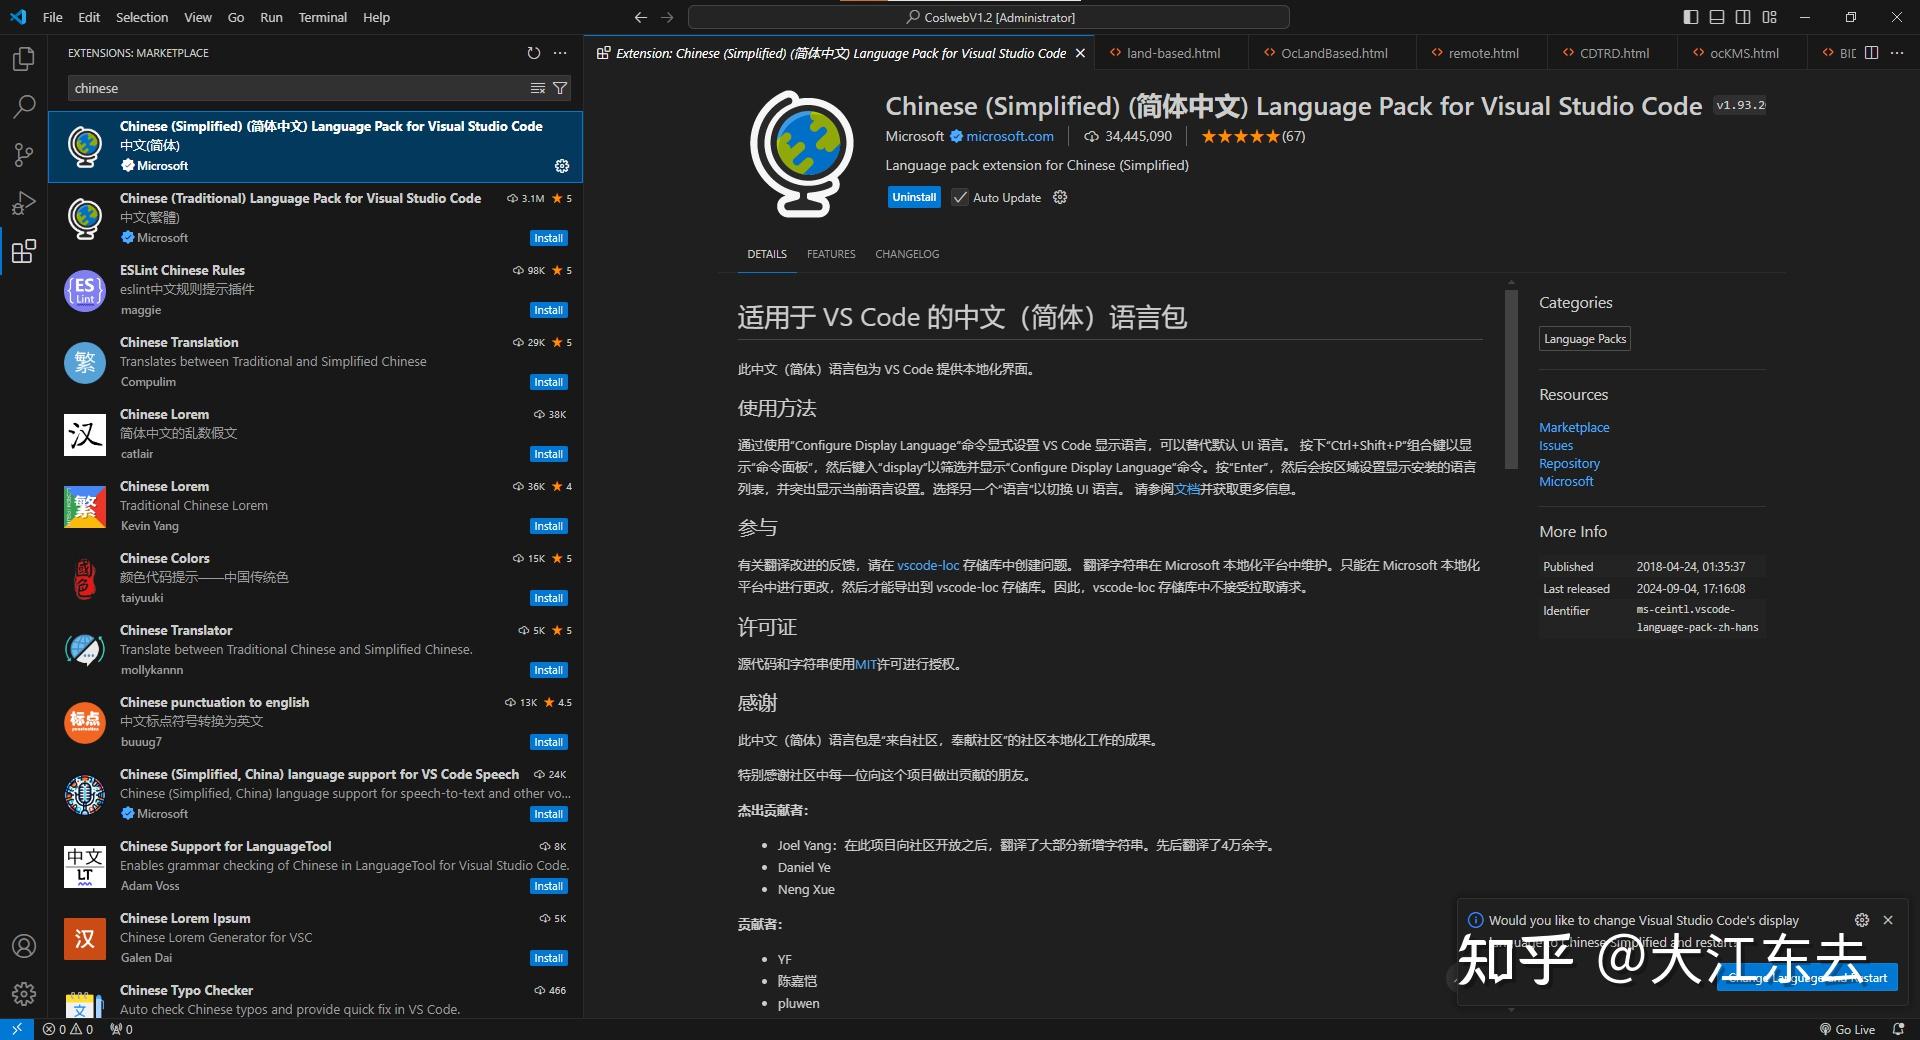Open the Search view icon
Viewport: 1920px width, 1040px height.
click(22, 107)
